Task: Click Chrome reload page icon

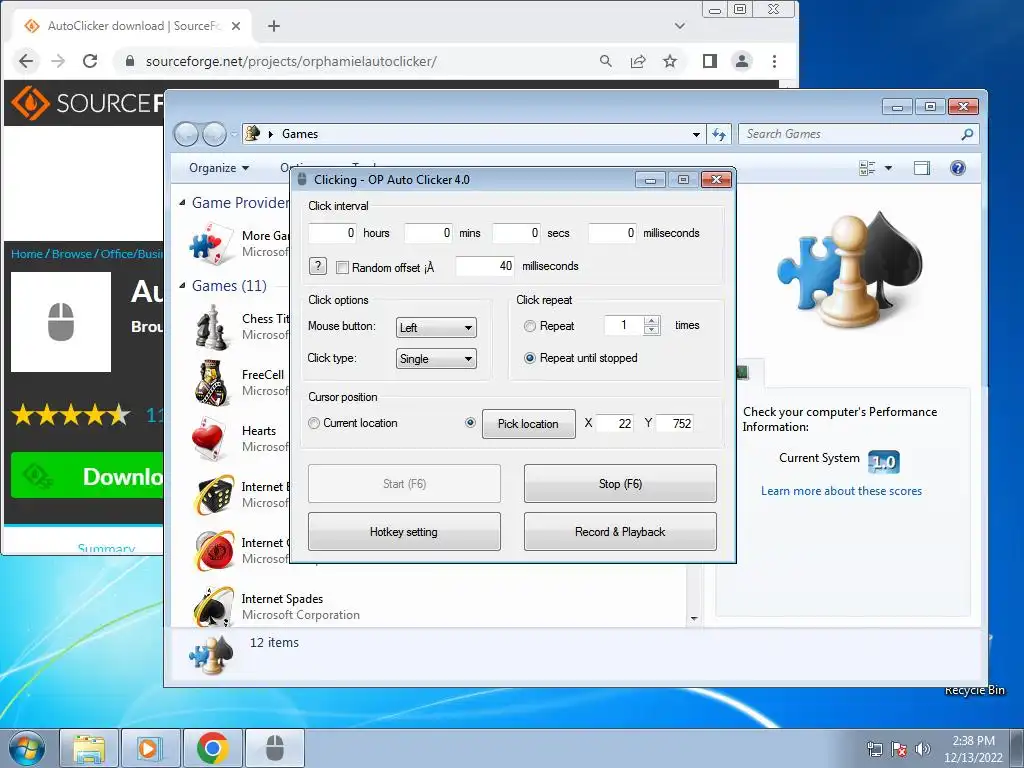Action: click(x=90, y=61)
